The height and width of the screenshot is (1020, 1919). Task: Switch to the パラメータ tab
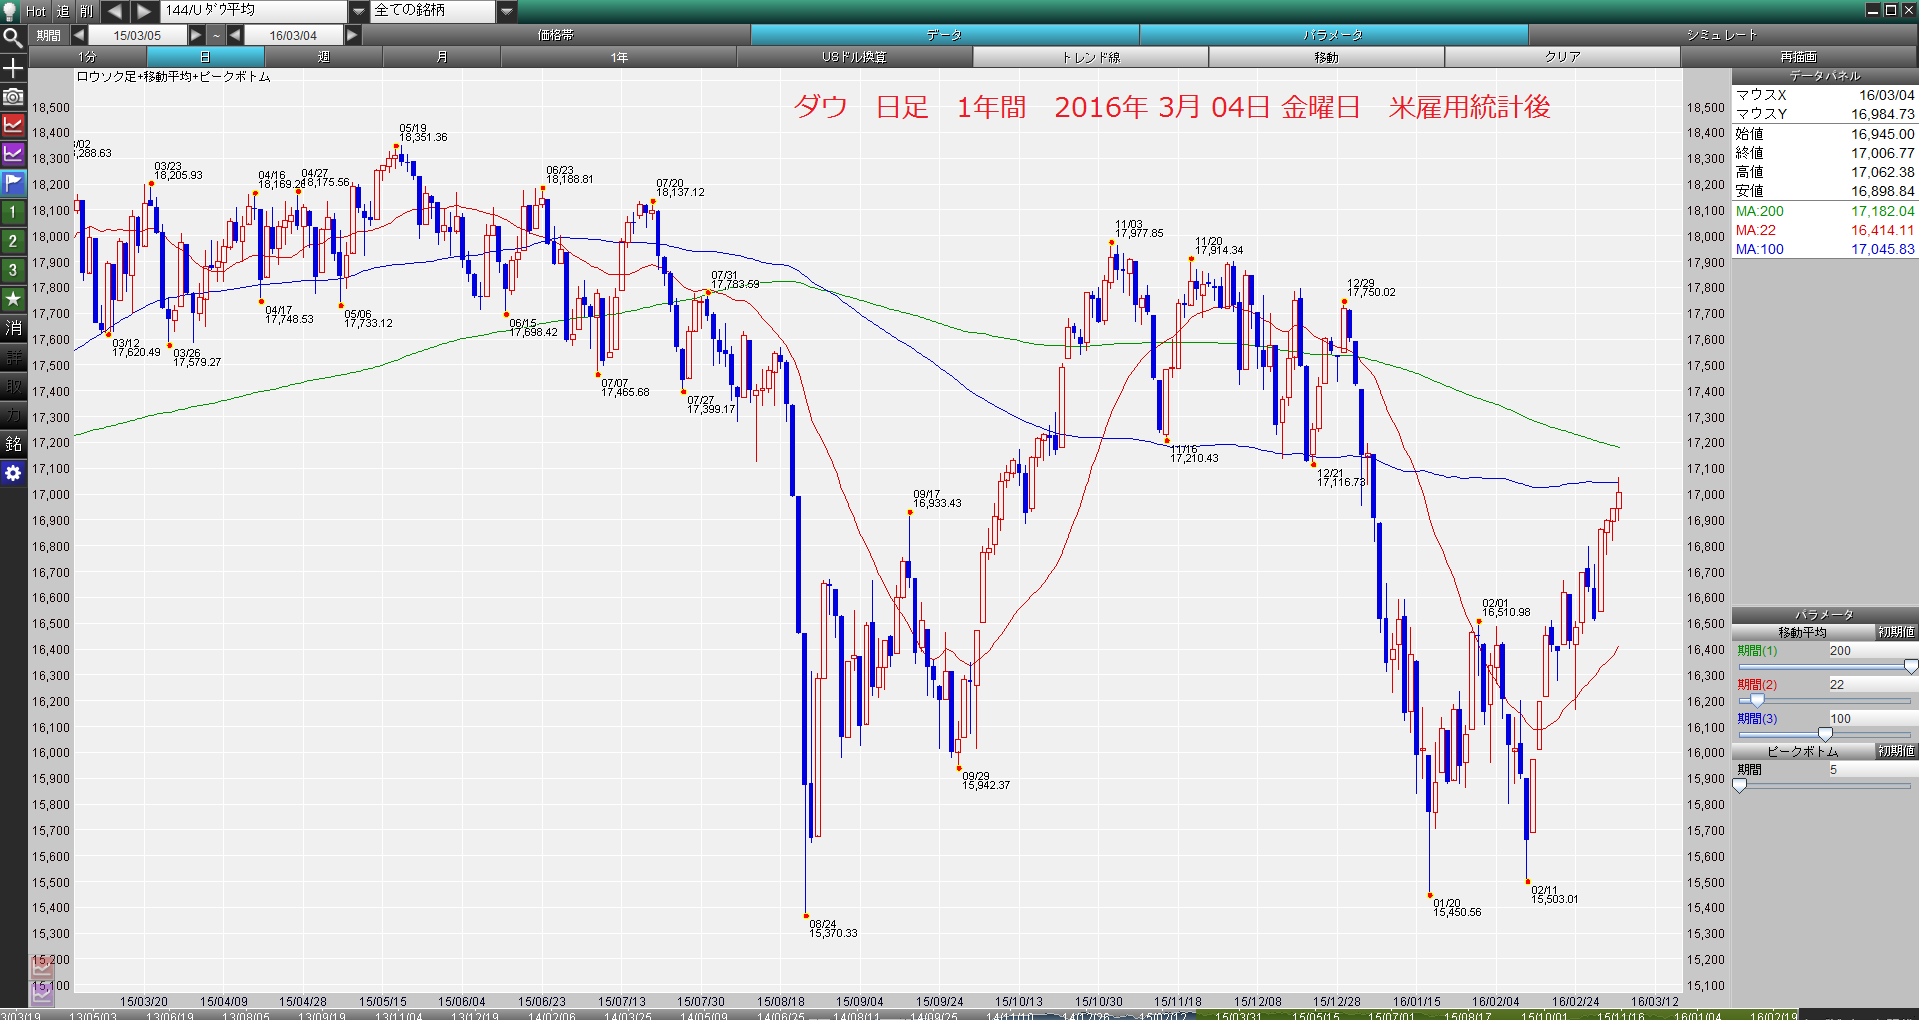pos(1333,35)
